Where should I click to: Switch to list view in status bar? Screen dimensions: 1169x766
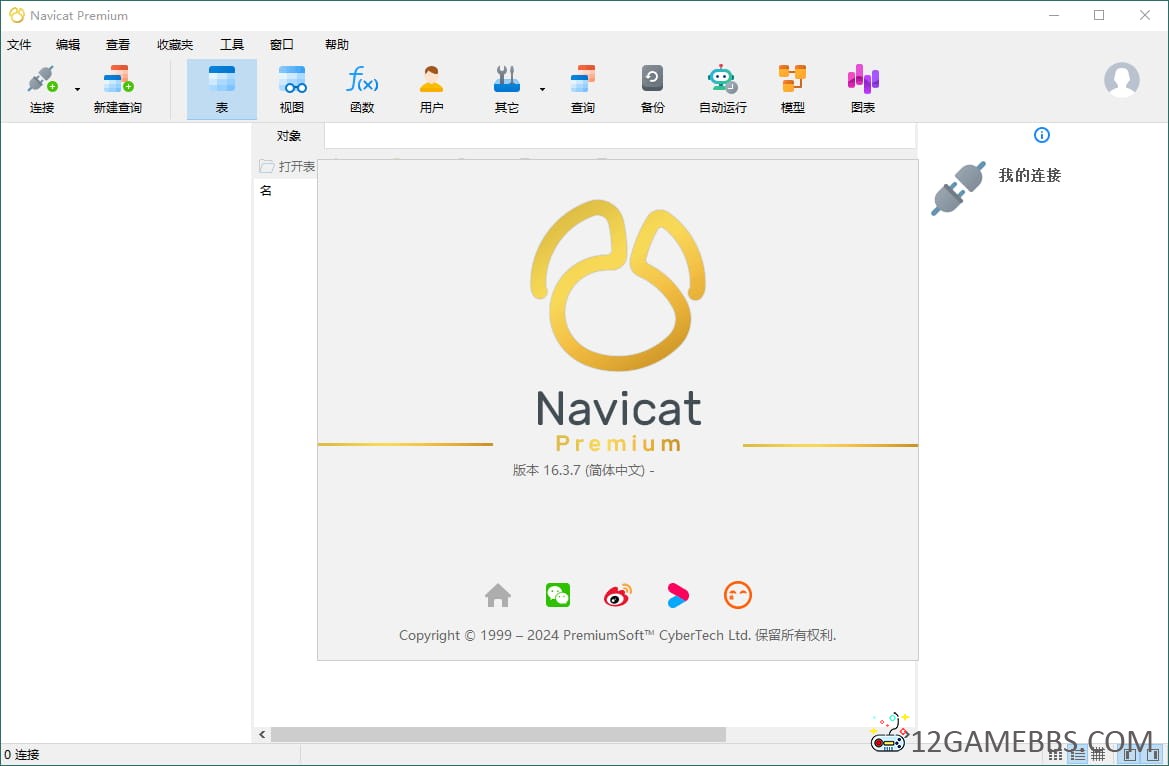[1077, 755]
